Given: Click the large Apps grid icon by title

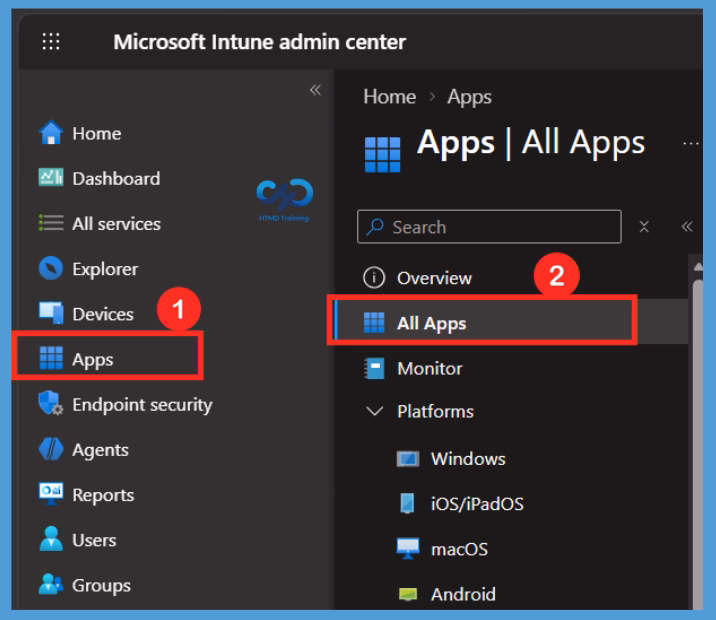Looking at the screenshot, I should pyautogui.click(x=383, y=155).
